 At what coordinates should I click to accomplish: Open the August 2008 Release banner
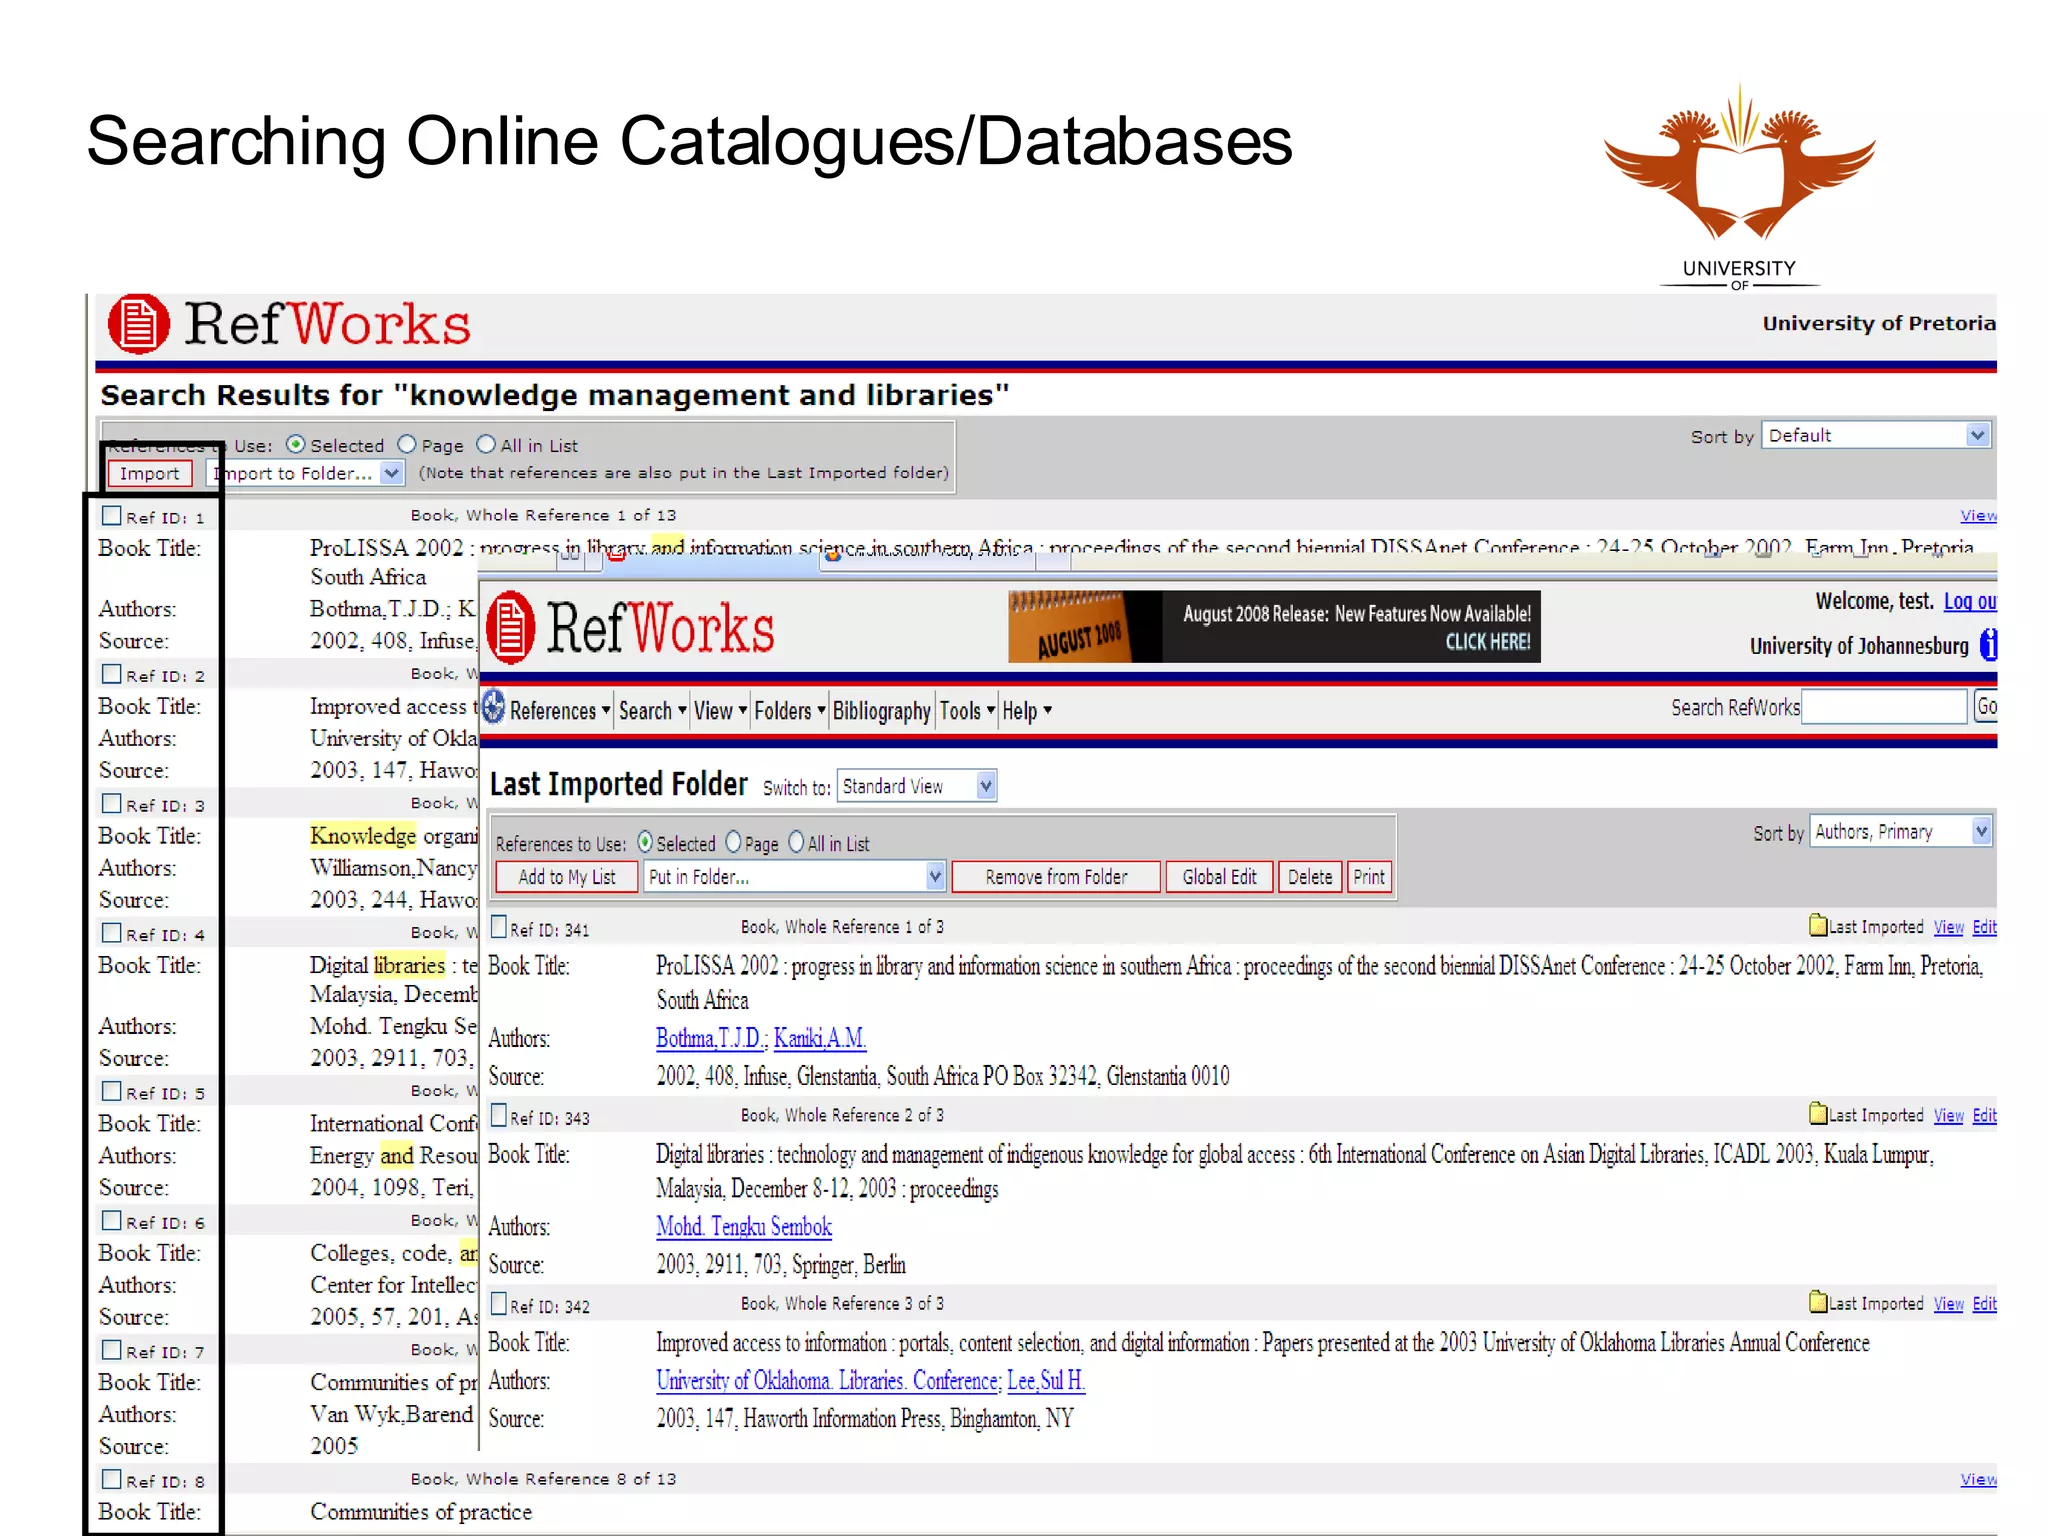pyautogui.click(x=1274, y=627)
